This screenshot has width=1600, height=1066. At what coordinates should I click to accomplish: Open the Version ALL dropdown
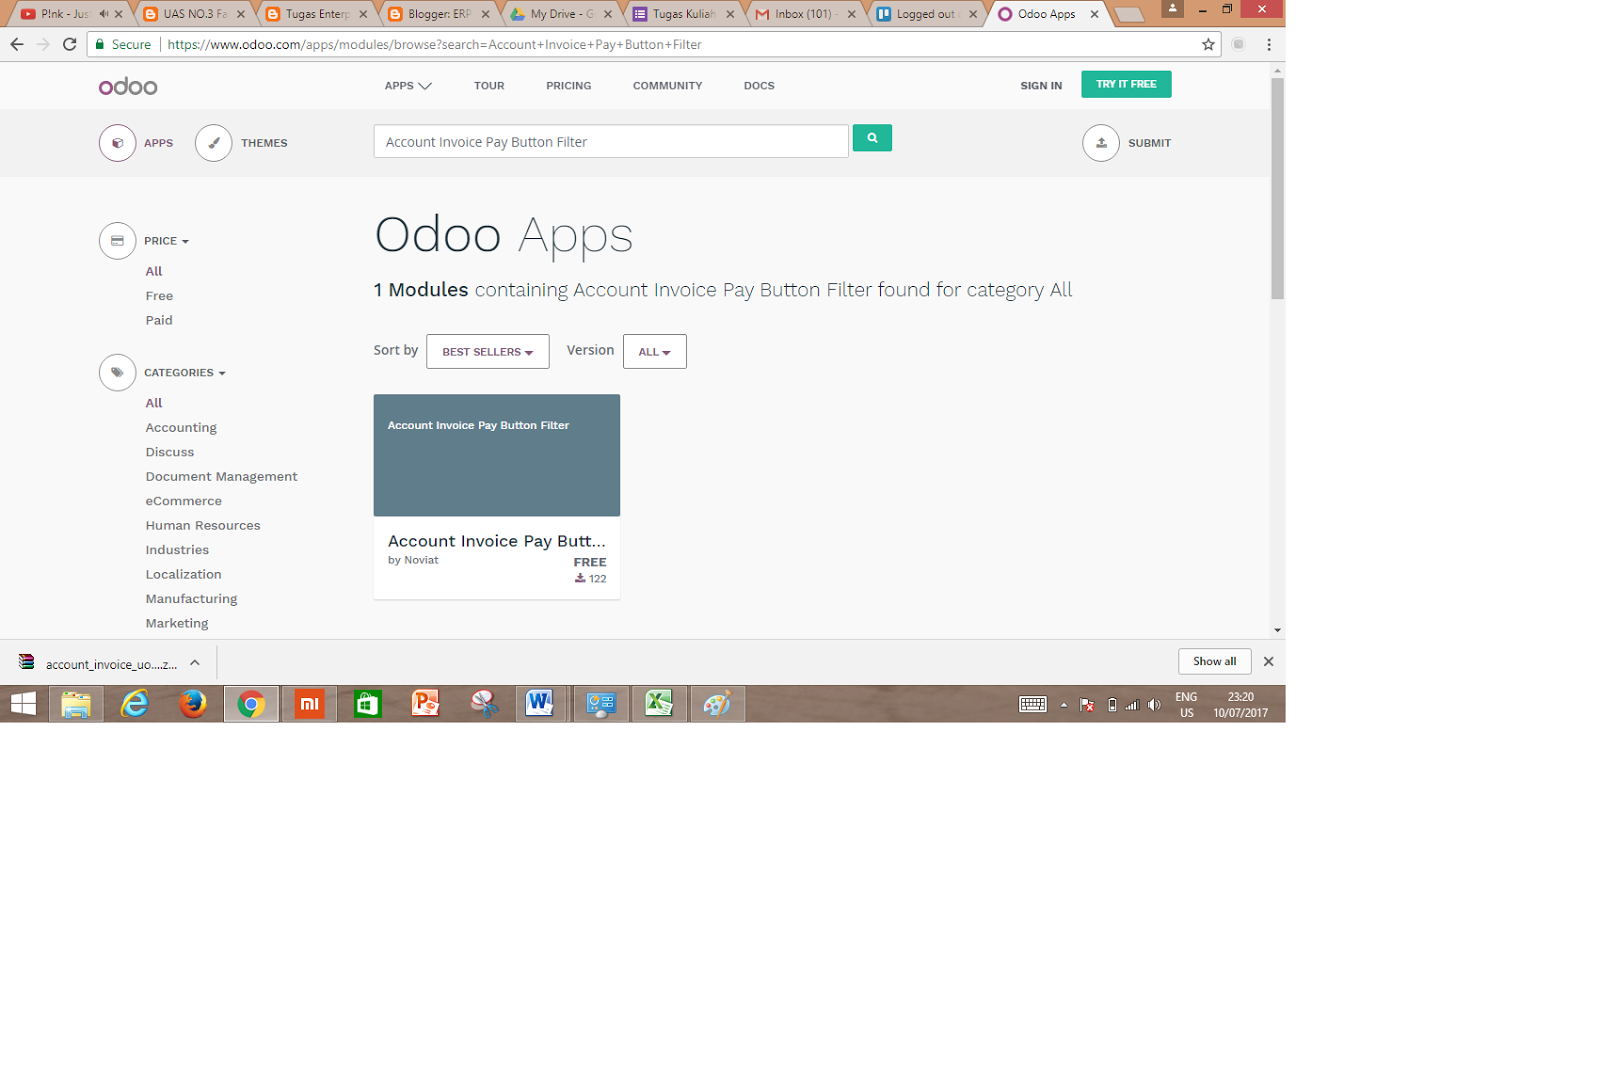pyautogui.click(x=655, y=352)
